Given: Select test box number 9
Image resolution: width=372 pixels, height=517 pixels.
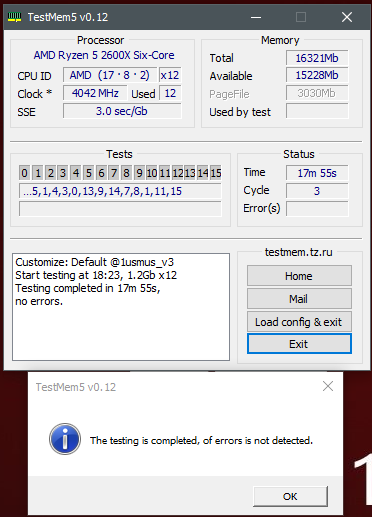Looking at the screenshot, I should [139, 173].
